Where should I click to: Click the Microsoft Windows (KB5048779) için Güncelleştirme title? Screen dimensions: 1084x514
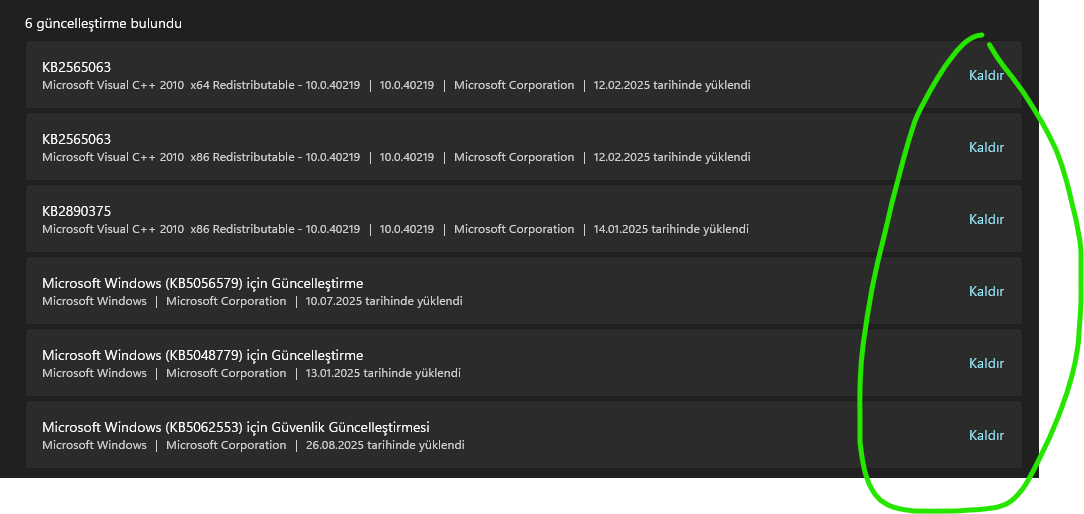[202, 355]
